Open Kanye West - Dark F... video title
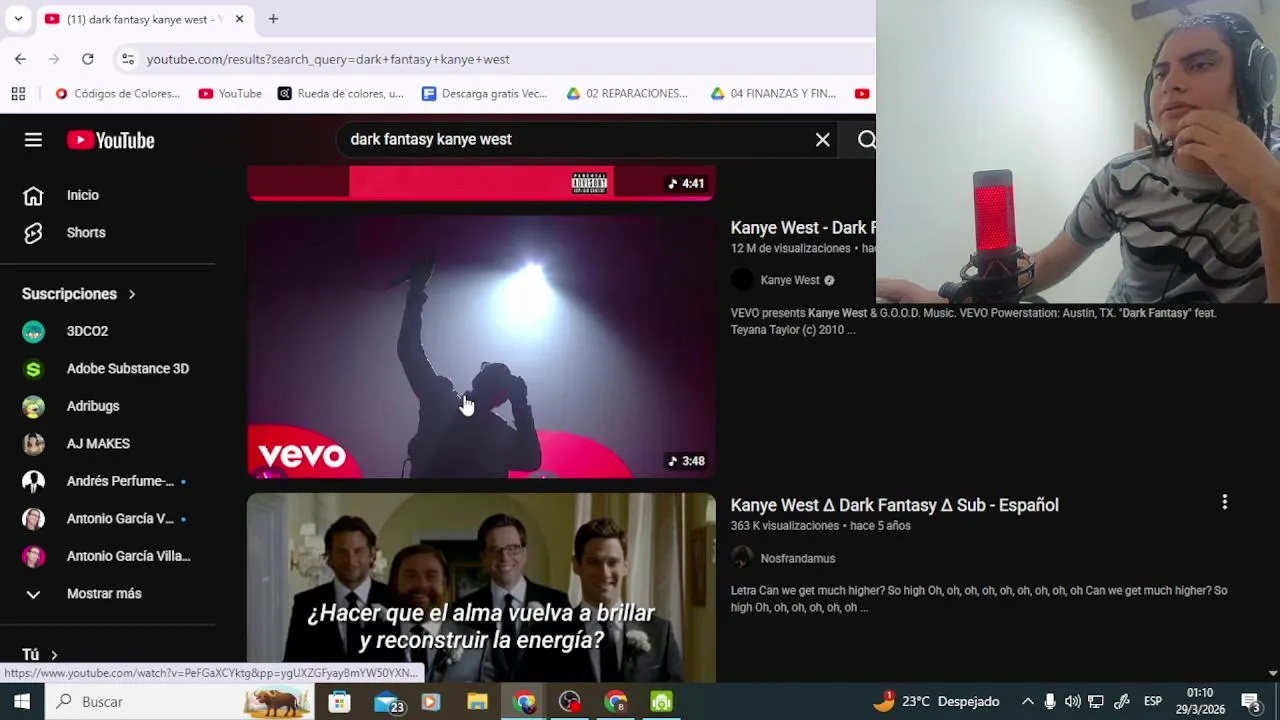The width and height of the screenshot is (1280, 720). click(803, 228)
